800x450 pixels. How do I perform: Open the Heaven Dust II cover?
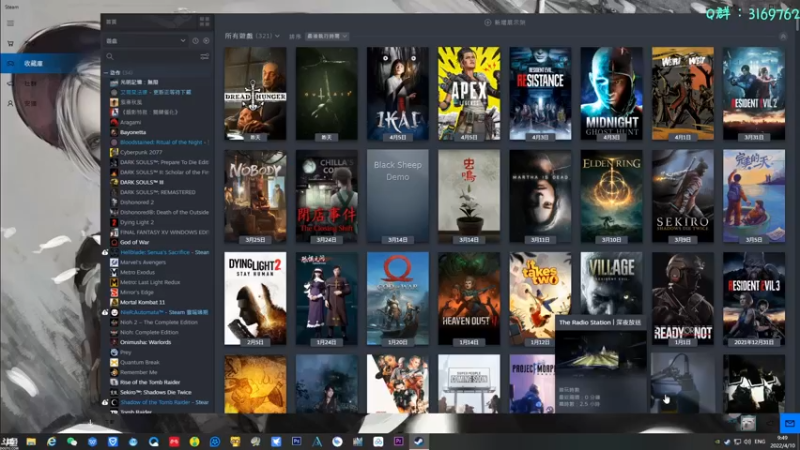pyautogui.click(x=469, y=298)
